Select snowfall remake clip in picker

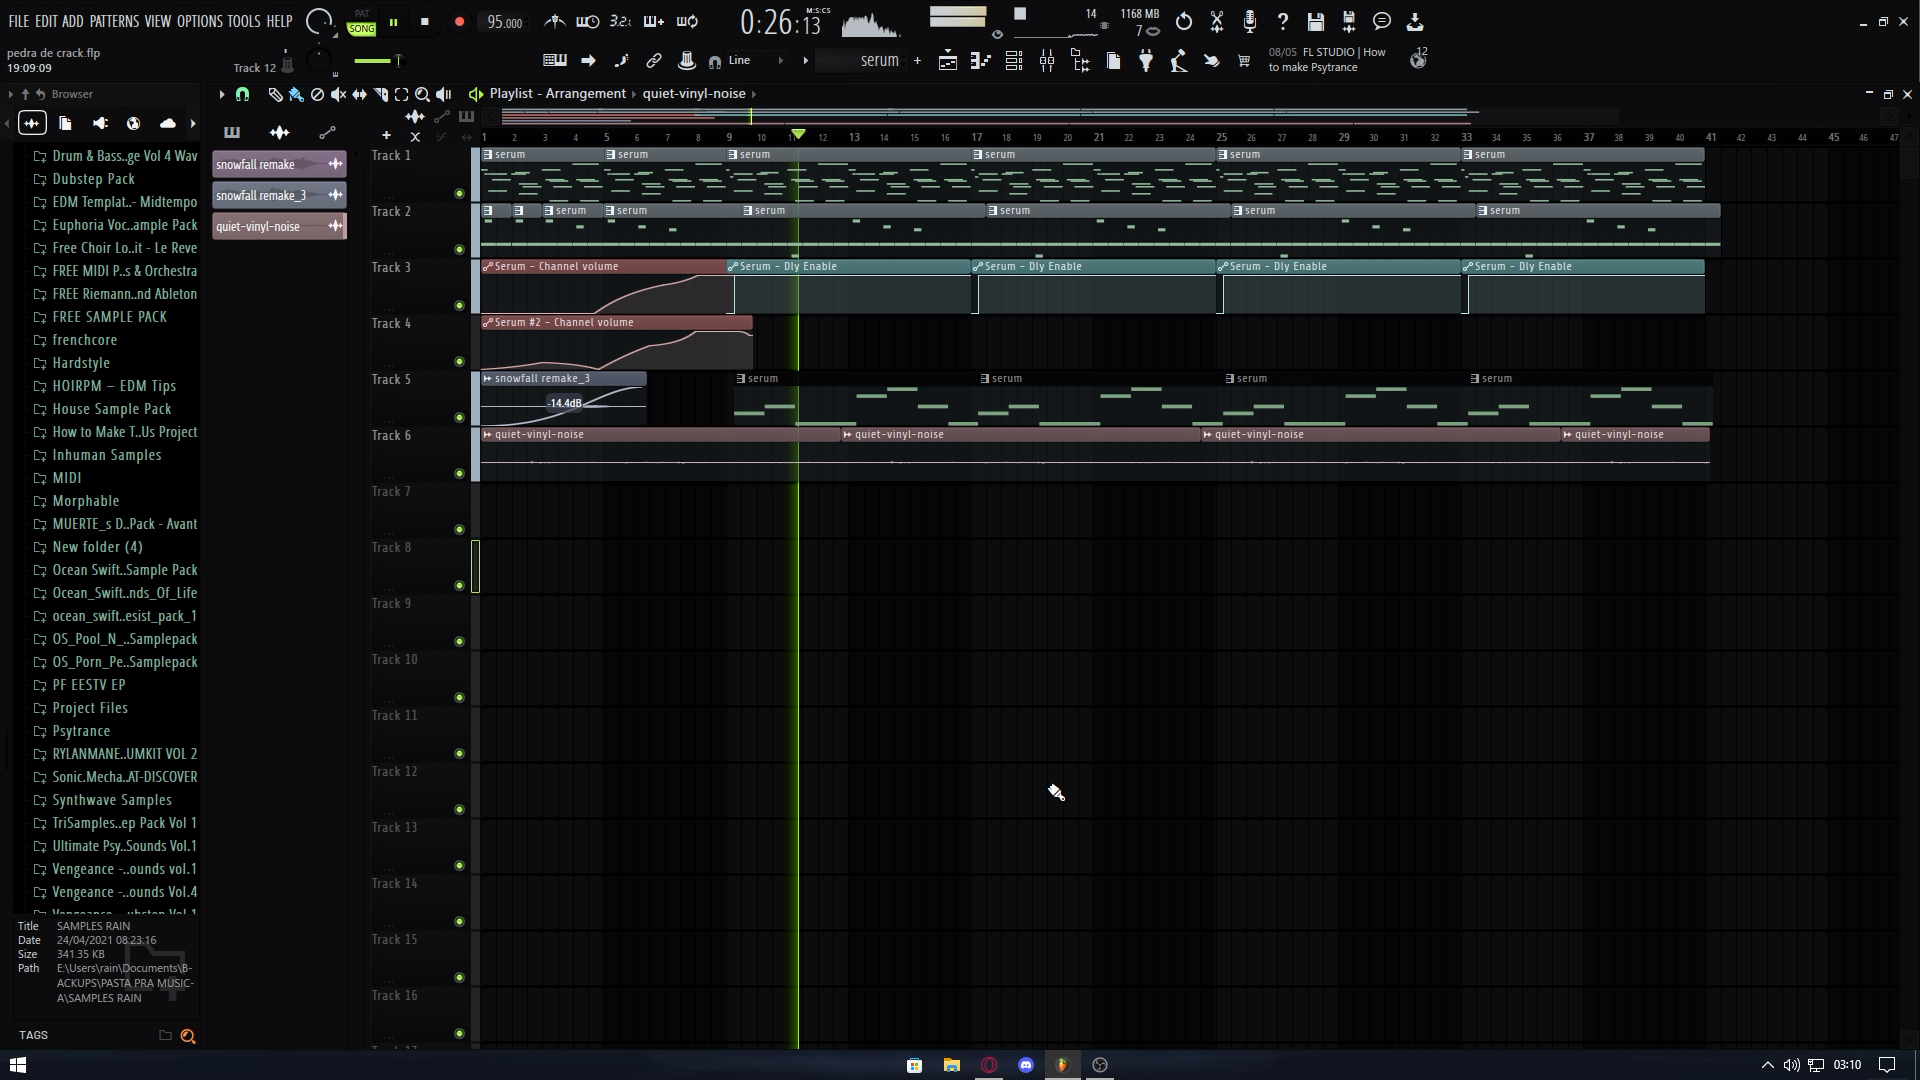[279, 165]
